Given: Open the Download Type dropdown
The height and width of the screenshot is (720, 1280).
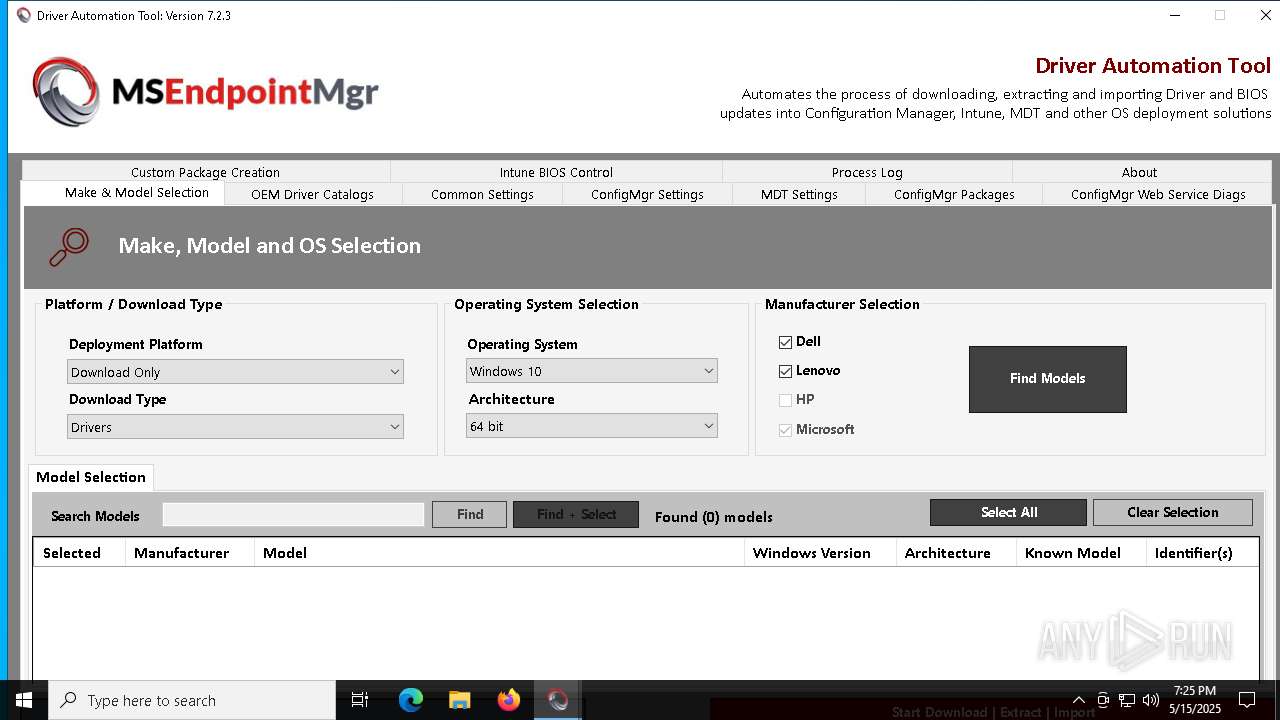Looking at the screenshot, I should click(235, 427).
